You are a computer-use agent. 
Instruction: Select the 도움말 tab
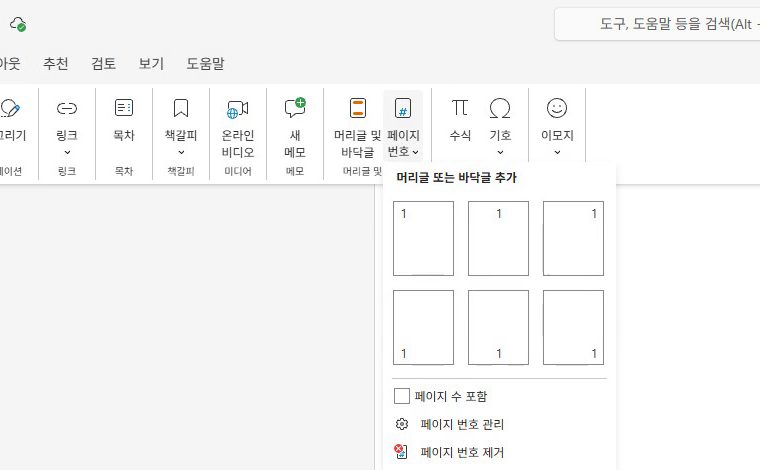[x=206, y=63]
